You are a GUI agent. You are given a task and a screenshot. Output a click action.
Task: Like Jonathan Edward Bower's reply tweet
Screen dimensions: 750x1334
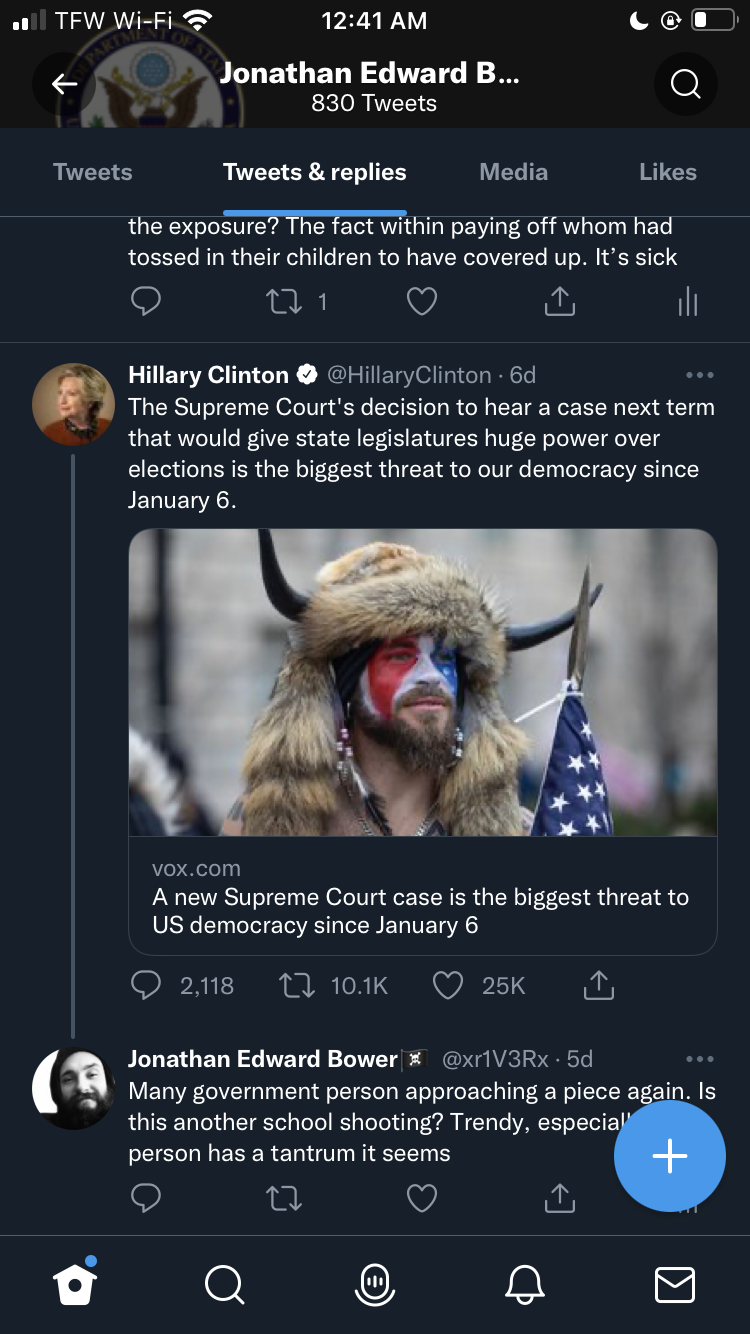(422, 1197)
